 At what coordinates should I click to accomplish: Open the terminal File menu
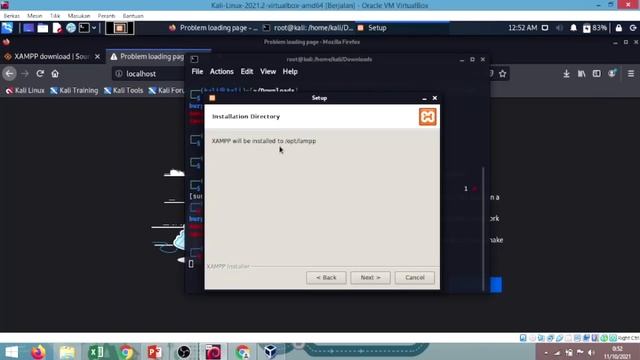tap(197, 71)
